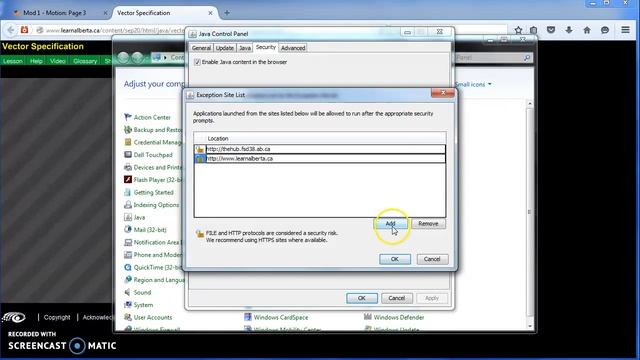Viewport: 640px width, 360px height.
Task: Open Mail (32-bit) icon
Action: [x=128, y=230]
